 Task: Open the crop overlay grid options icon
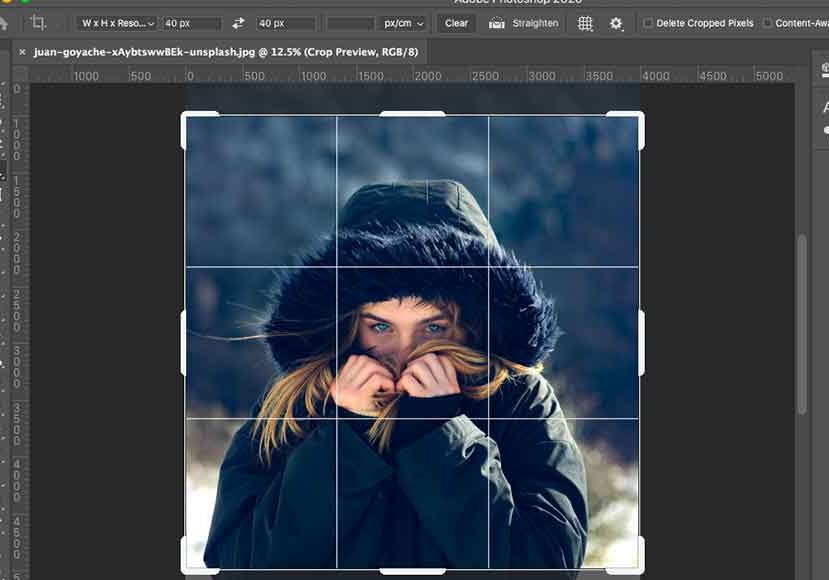[x=584, y=22]
